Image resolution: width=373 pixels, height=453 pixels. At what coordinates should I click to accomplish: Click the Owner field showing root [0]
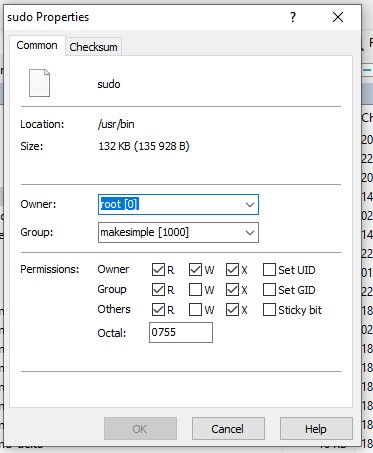178,204
